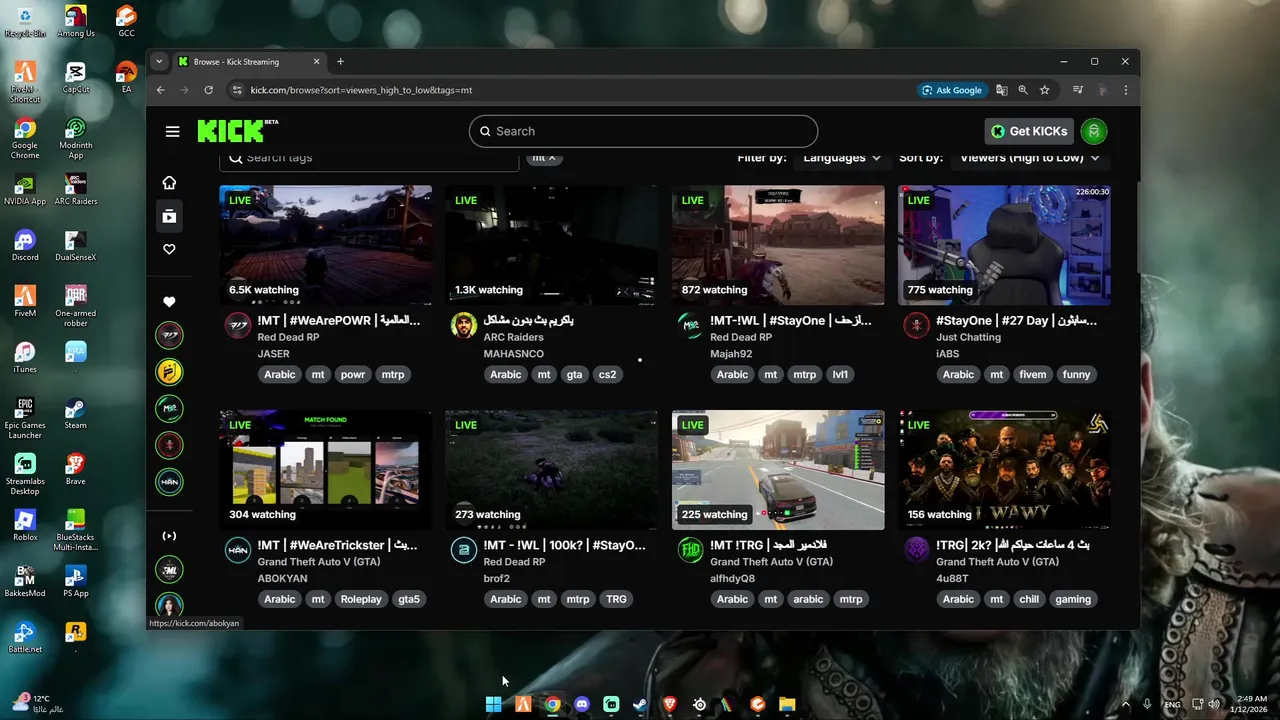This screenshot has height=720, width=1280.
Task: Expand the Languages filter dropdown
Action: [x=841, y=158]
